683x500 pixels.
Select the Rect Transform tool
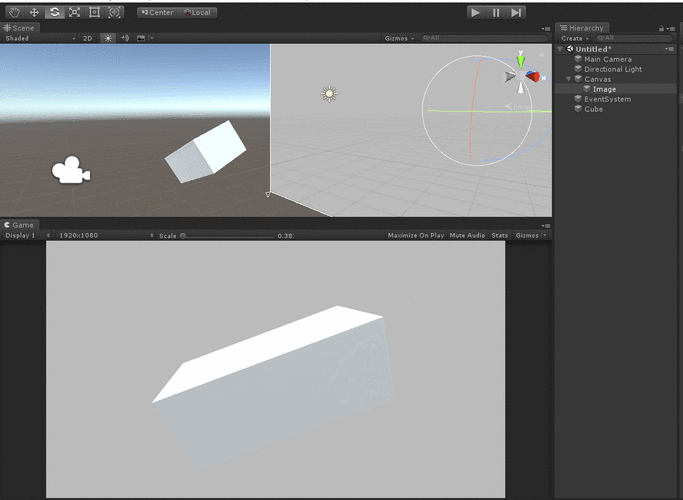click(x=95, y=12)
